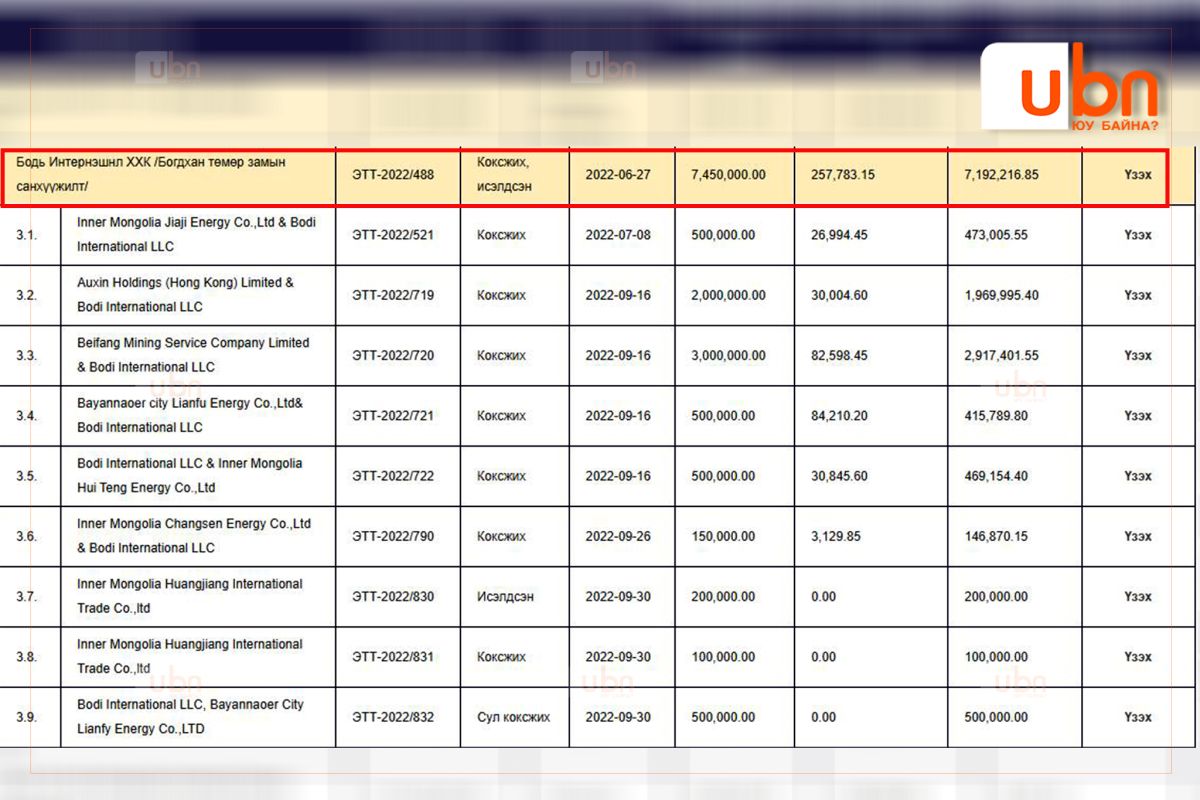View details for Beifang Mining Service row
This screenshot has height=800, width=1200.
click(1137, 356)
